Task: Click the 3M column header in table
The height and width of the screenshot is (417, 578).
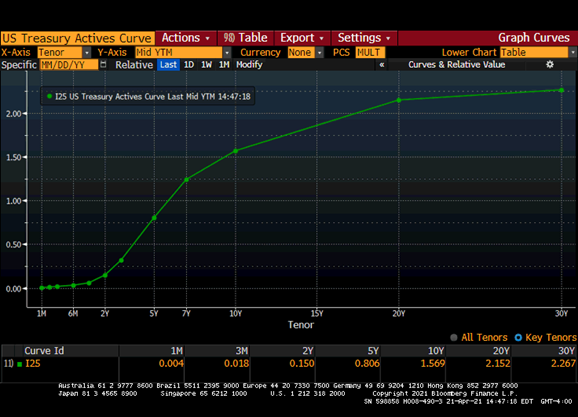Action: [x=241, y=351]
